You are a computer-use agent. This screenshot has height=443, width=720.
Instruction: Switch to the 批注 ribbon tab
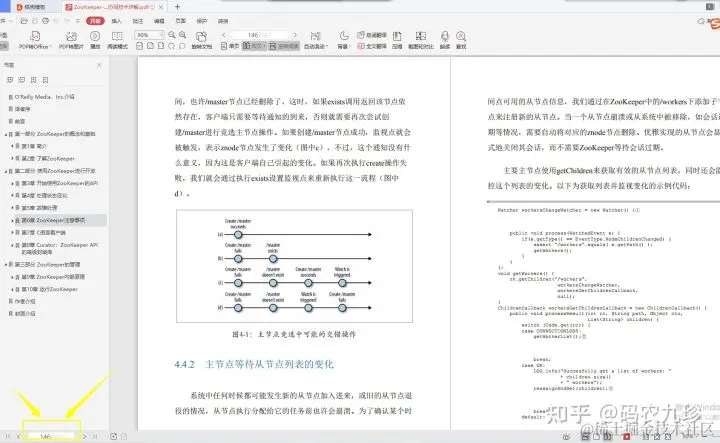(x=138, y=21)
